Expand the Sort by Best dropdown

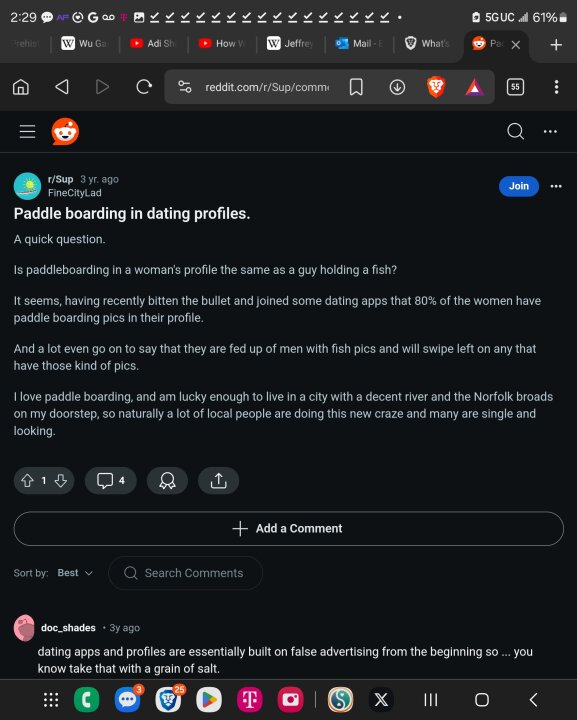tap(75, 573)
